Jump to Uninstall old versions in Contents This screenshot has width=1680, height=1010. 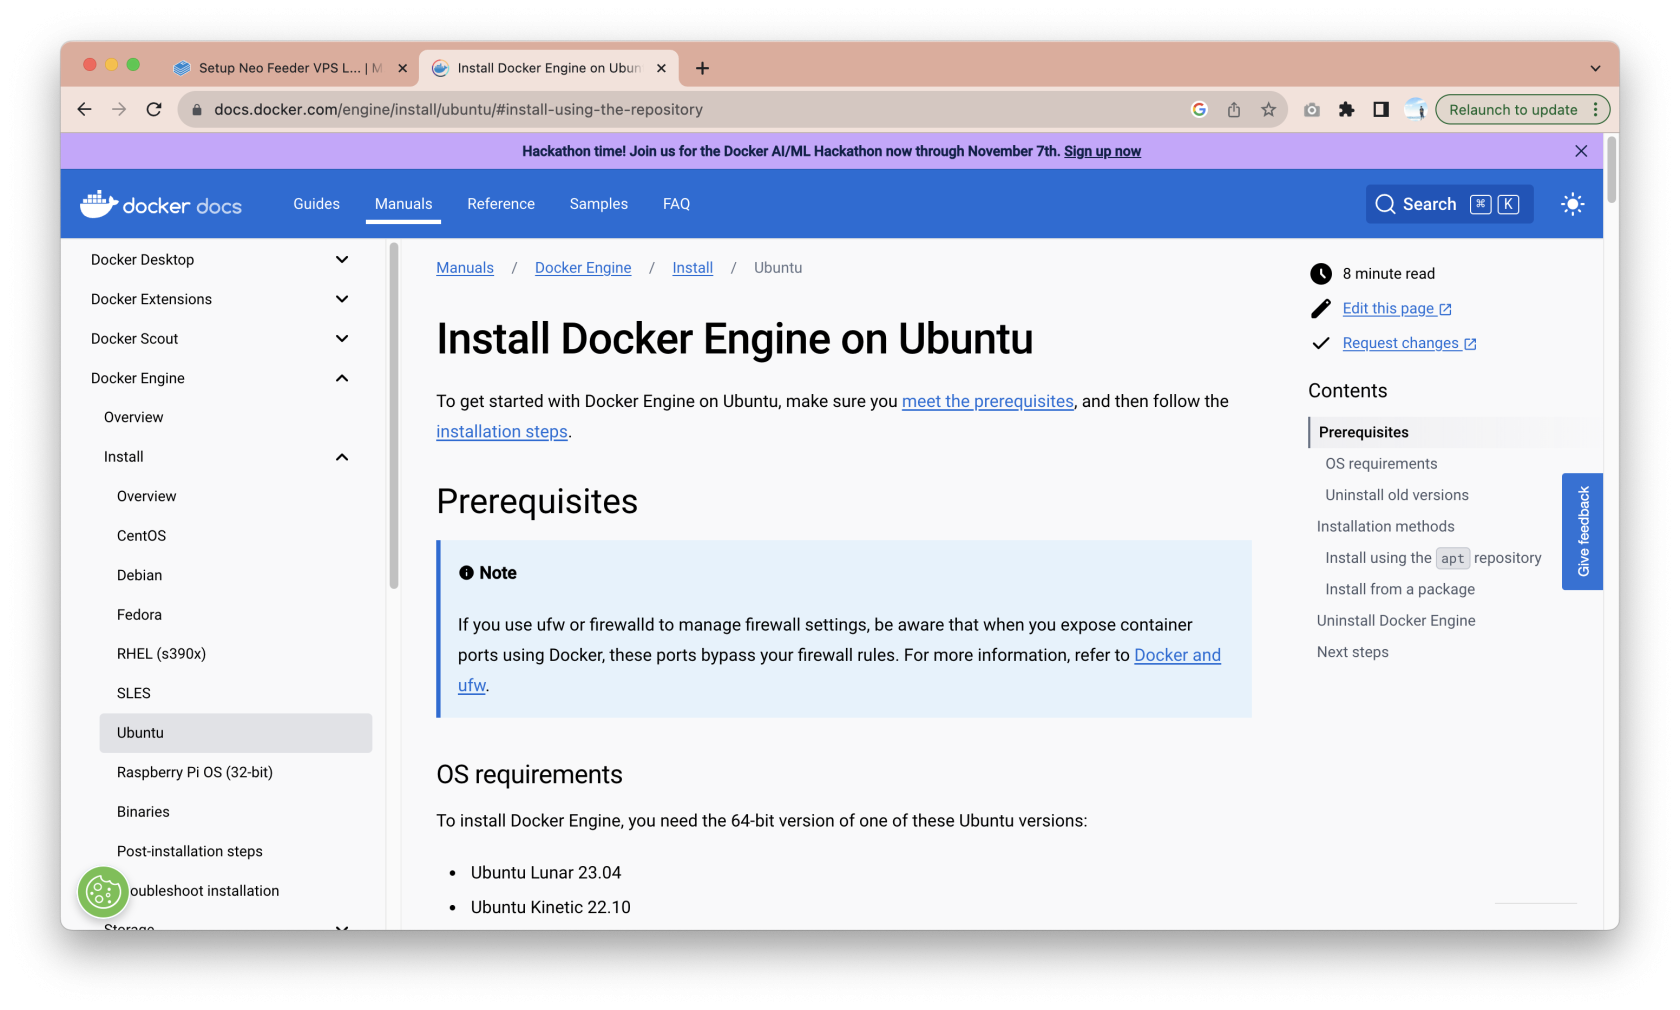[x=1397, y=495]
